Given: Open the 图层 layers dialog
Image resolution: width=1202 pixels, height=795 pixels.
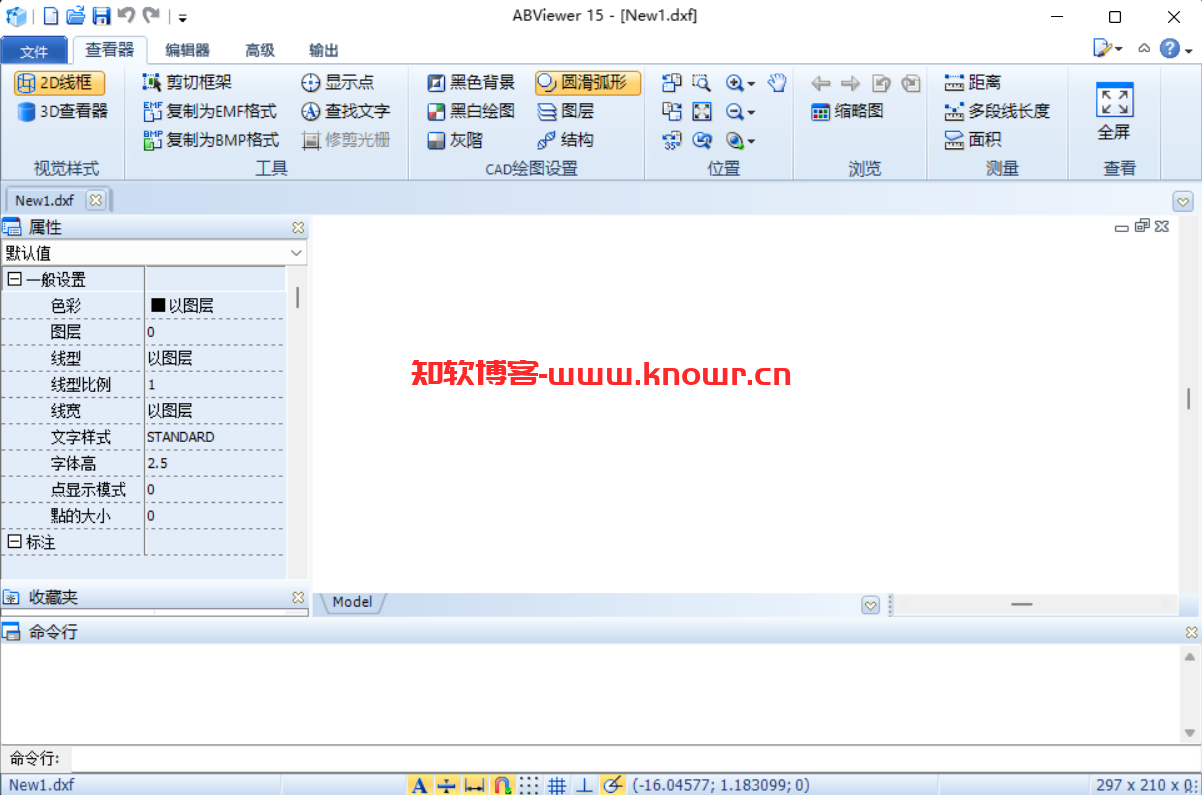Looking at the screenshot, I should pyautogui.click(x=566, y=111).
